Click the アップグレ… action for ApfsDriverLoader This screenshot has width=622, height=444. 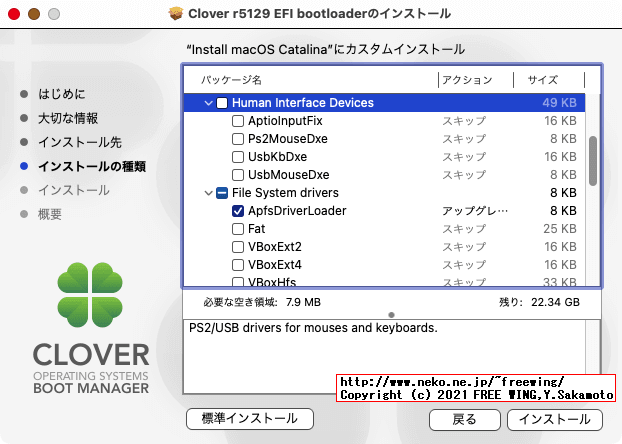point(475,211)
